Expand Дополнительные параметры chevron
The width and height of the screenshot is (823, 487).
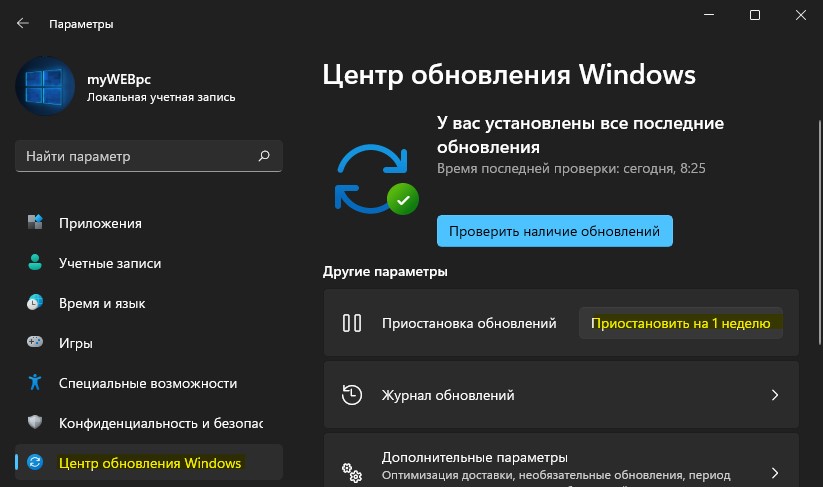coord(775,472)
